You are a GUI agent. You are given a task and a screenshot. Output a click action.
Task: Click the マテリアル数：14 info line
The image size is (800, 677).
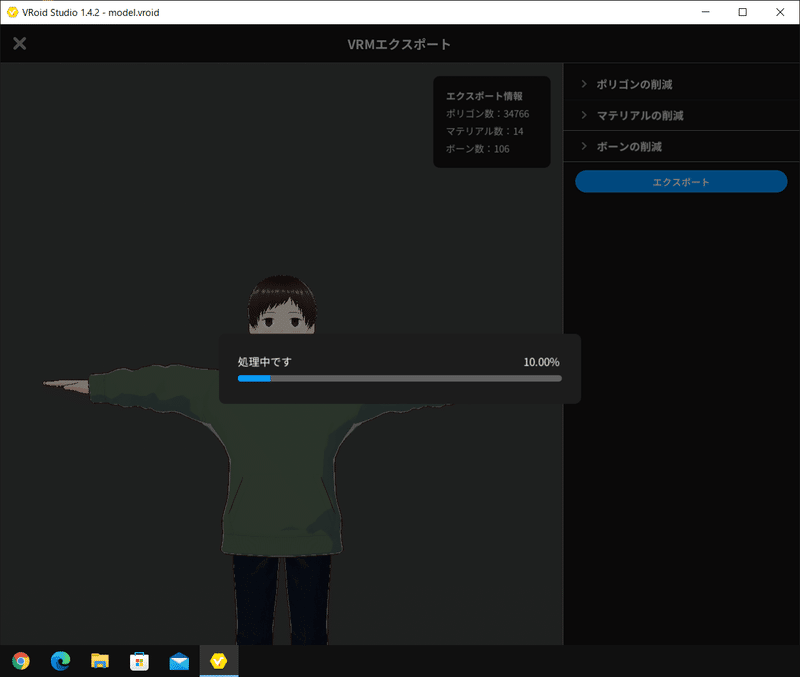[484, 131]
